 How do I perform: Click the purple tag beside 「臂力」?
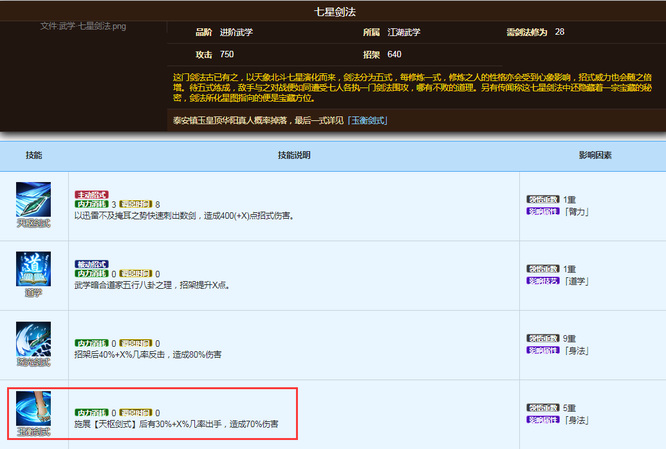543,212
